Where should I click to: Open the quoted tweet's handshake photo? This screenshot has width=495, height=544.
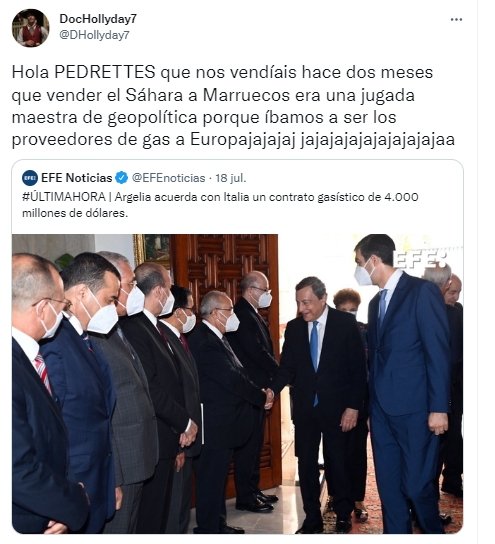(x=237, y=384)
